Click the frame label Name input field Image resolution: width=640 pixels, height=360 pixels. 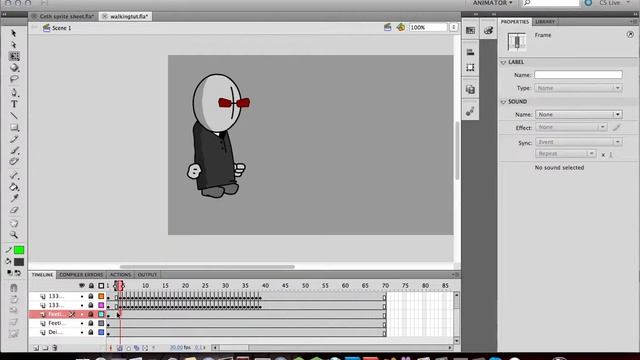tap(578, 75)
